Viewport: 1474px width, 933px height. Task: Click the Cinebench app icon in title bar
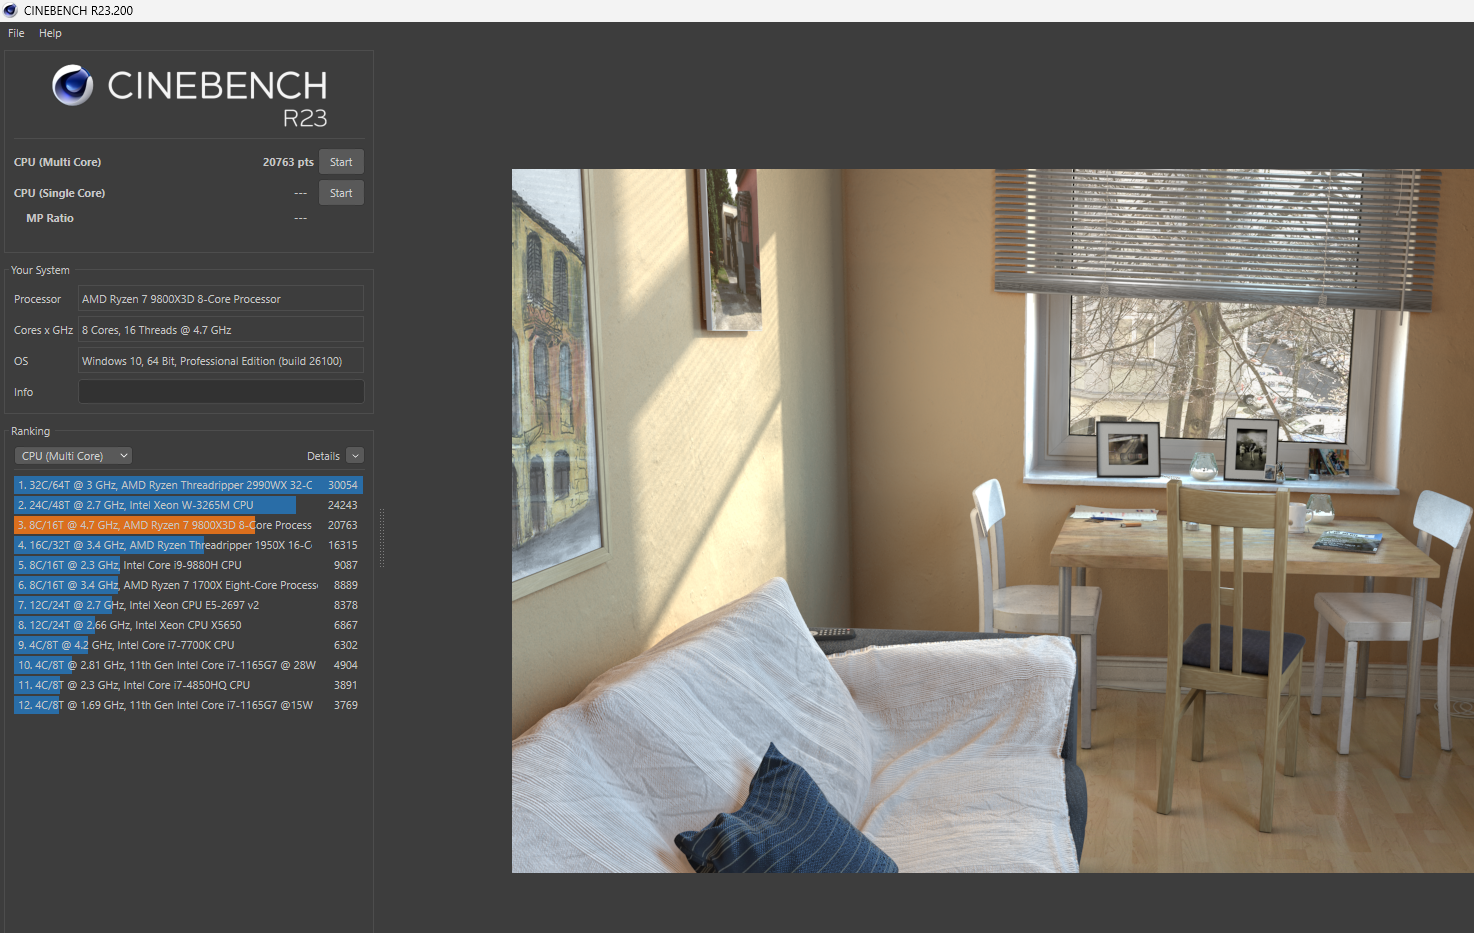(x=10, y=10)
